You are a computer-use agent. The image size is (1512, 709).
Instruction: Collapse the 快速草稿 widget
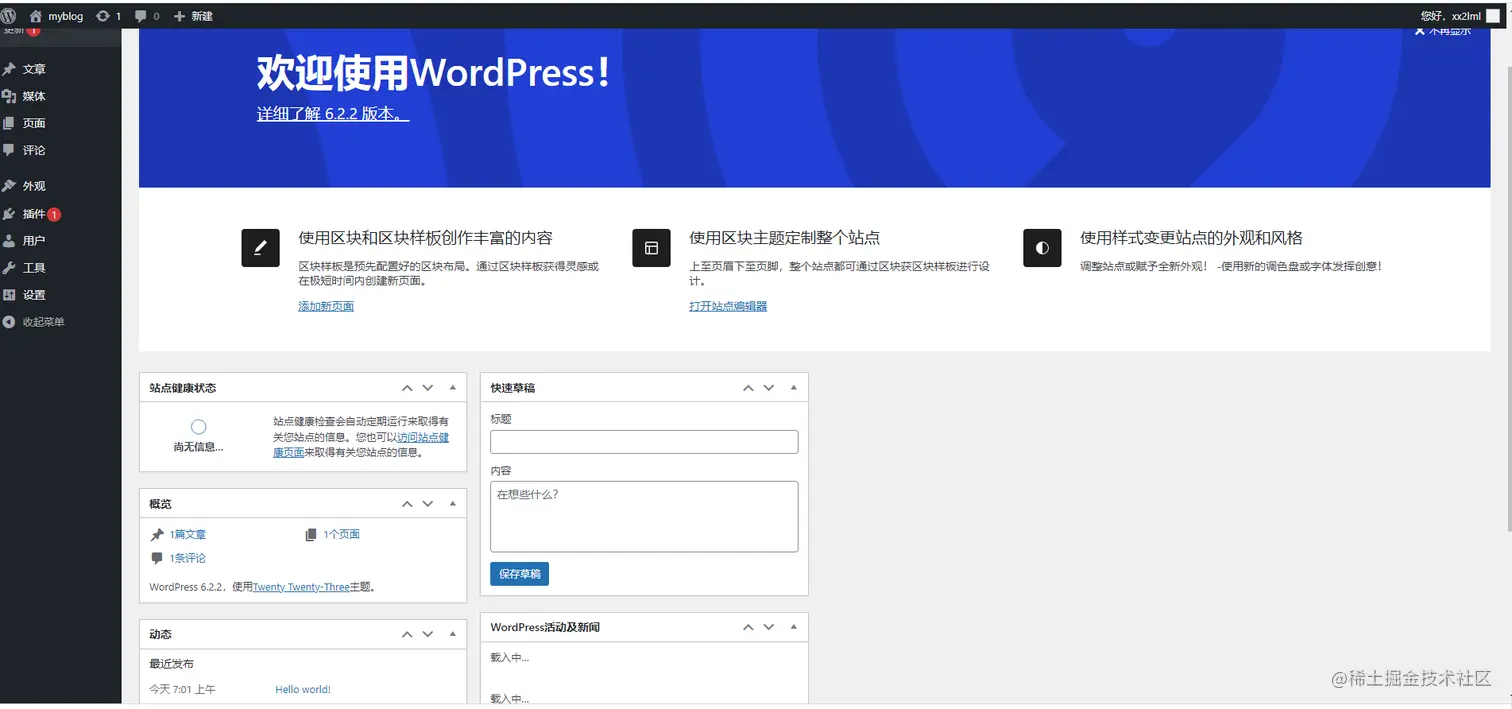(x=794, y=388)
